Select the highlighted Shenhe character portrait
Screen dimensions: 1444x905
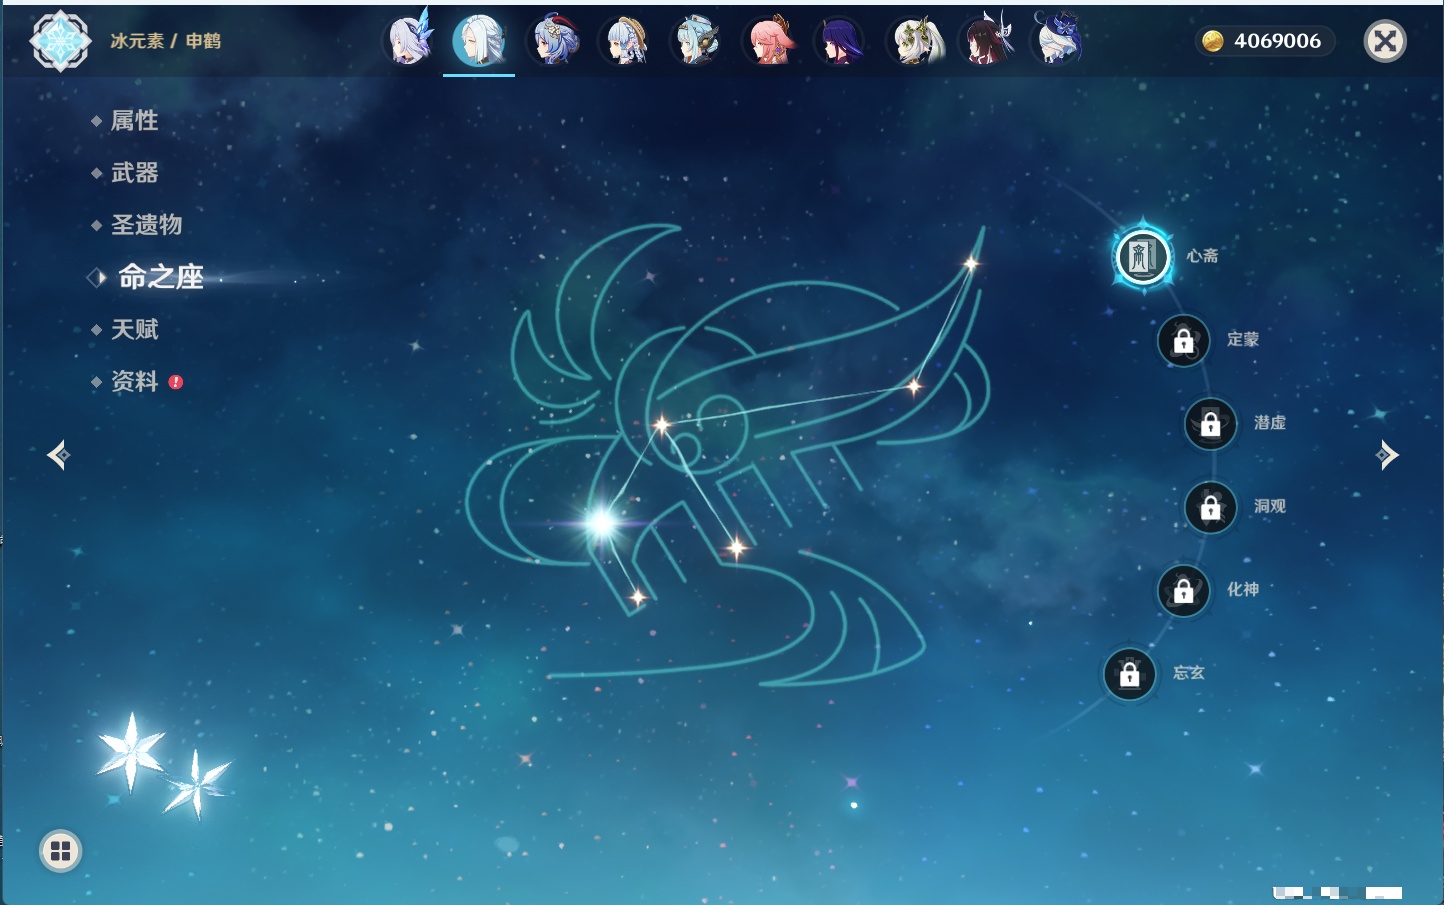[x=479, y=40]
